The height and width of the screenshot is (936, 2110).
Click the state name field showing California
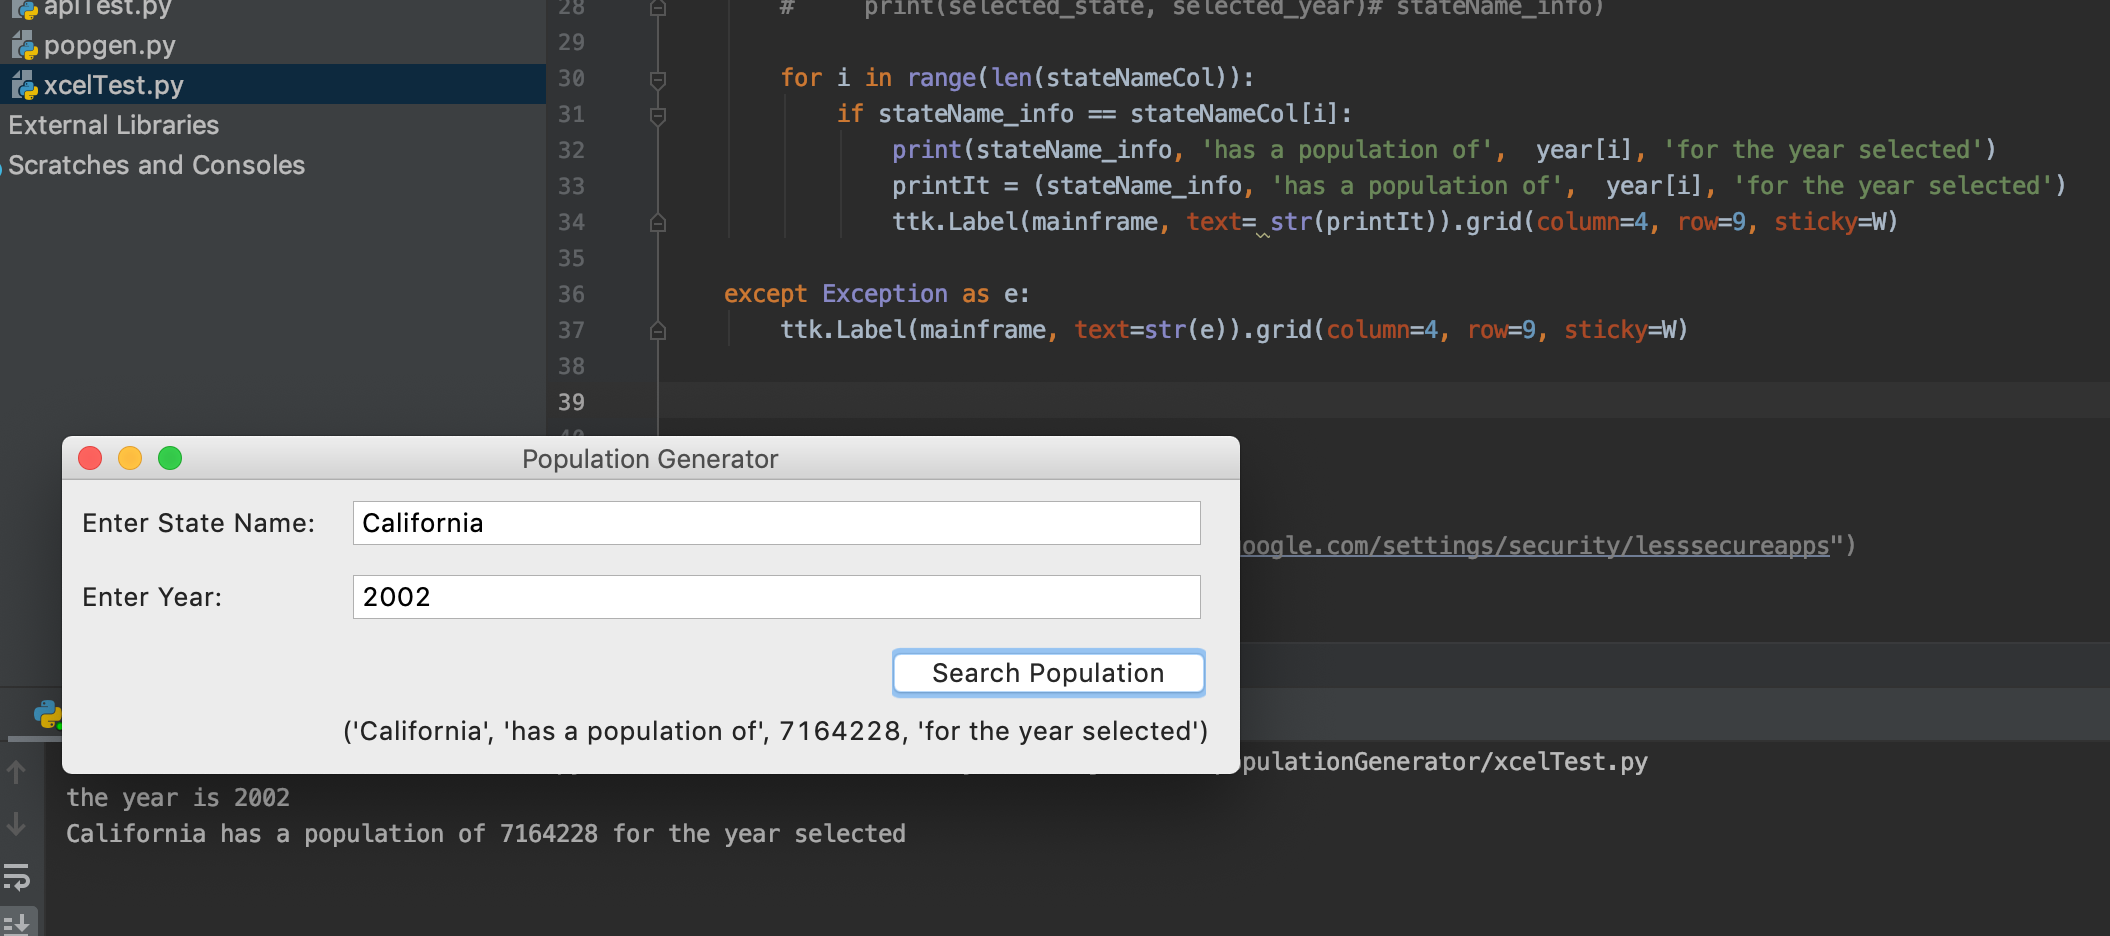click(776, 522)
